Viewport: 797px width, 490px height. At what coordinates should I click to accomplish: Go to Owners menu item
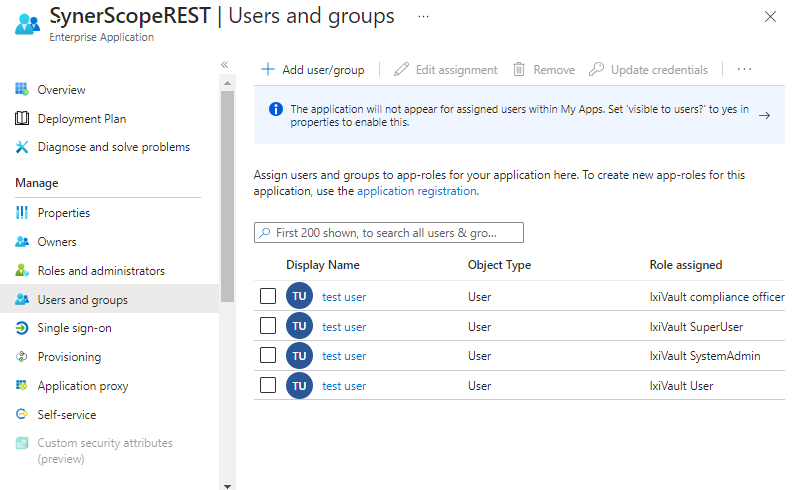tap(57, 242)
